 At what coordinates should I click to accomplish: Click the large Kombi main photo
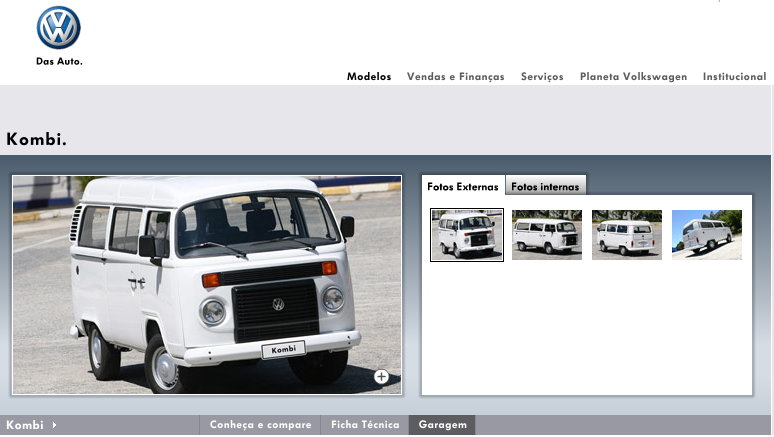pyautogui.click(x=207, y=285)
